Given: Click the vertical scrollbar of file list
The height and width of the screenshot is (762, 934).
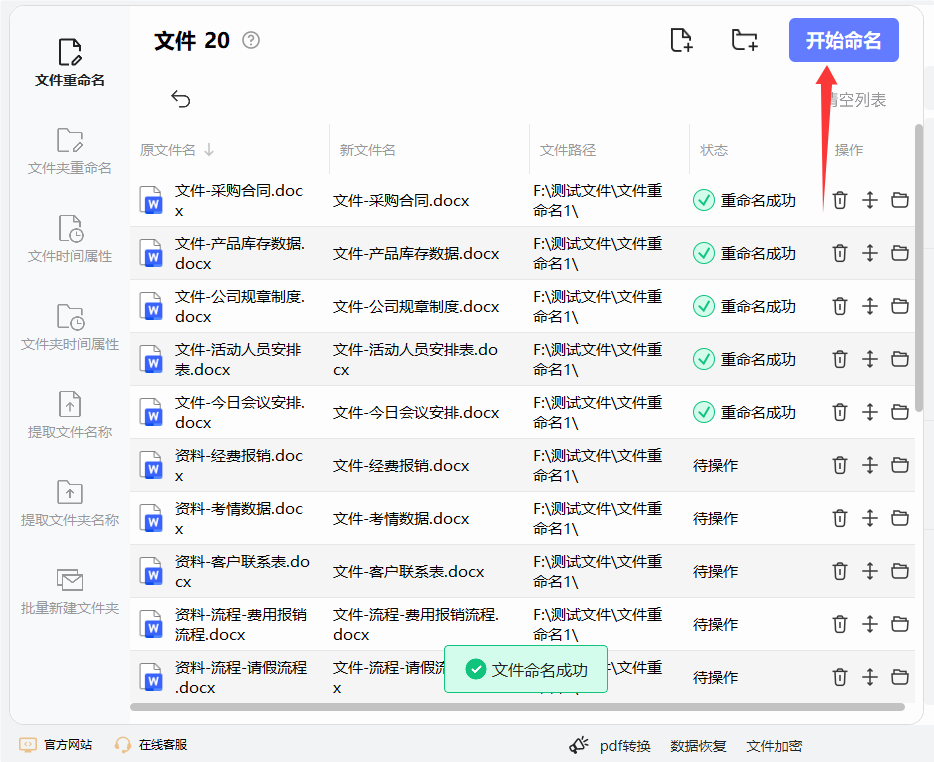Looking at the screenshot, I should tap(919, 268).
